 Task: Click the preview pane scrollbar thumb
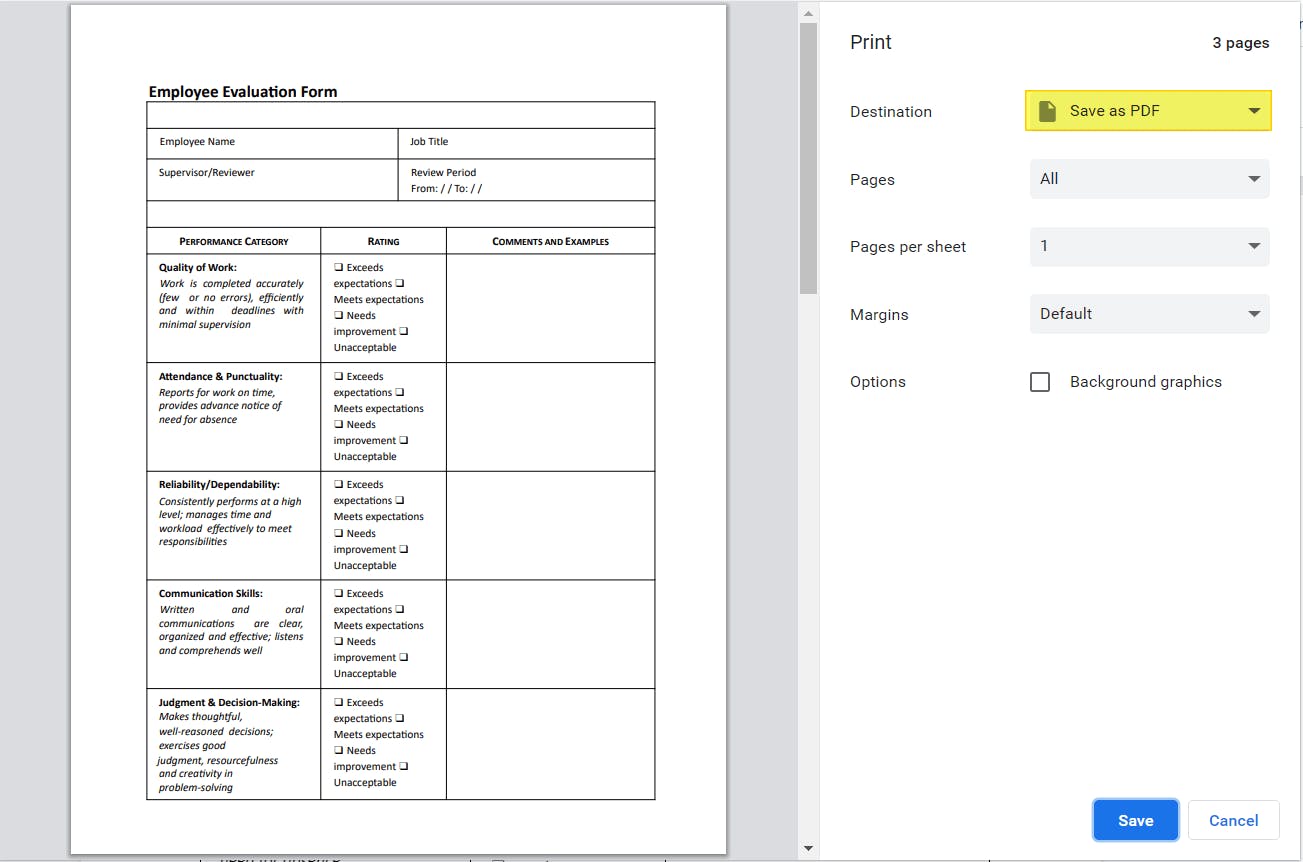click(x=808, y=158)
